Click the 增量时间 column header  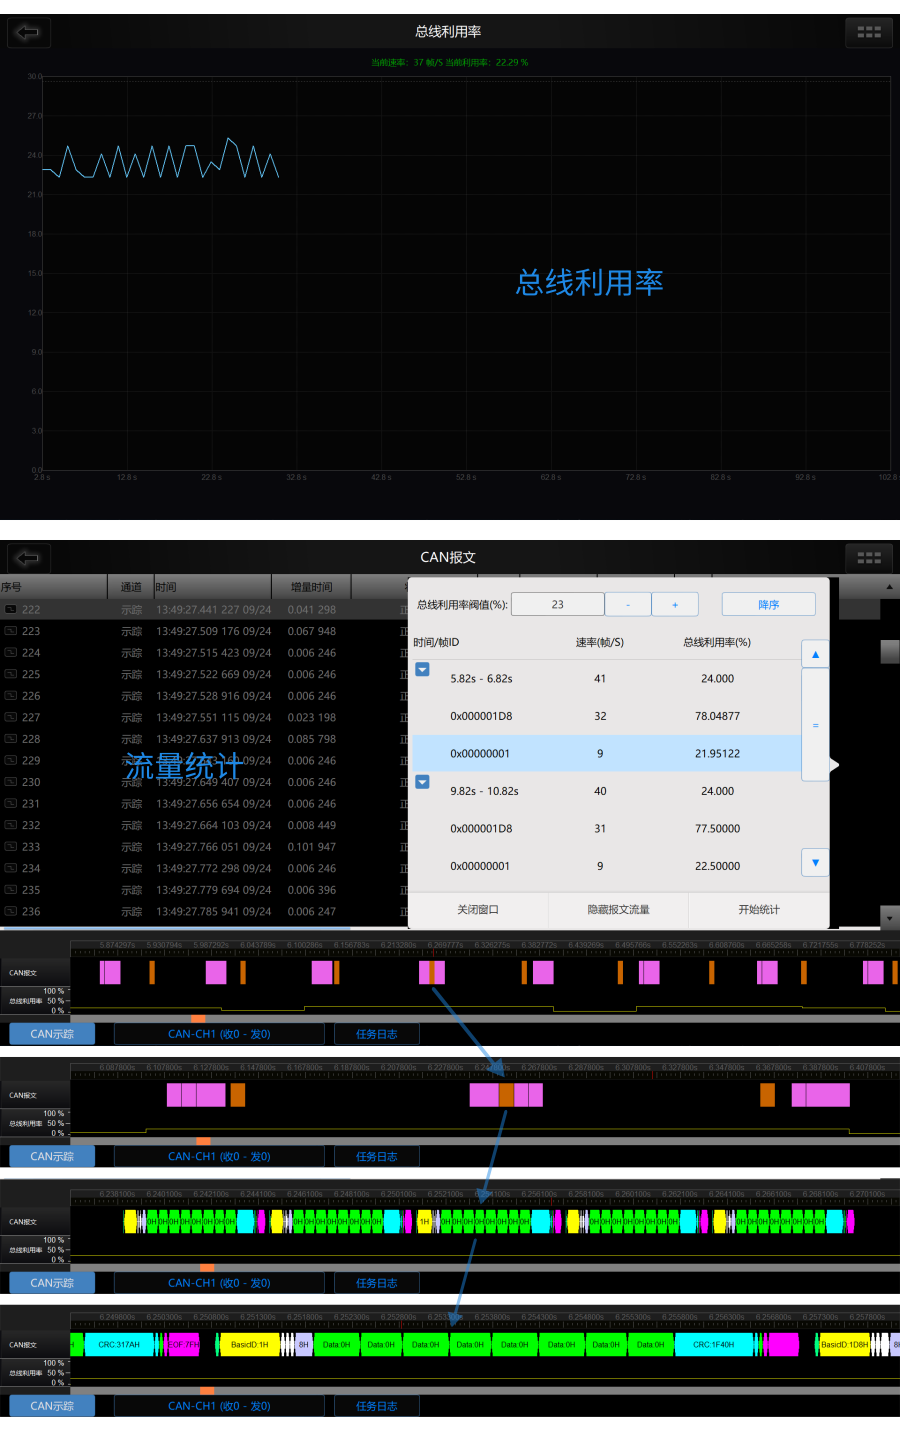[x=311, y=587]
